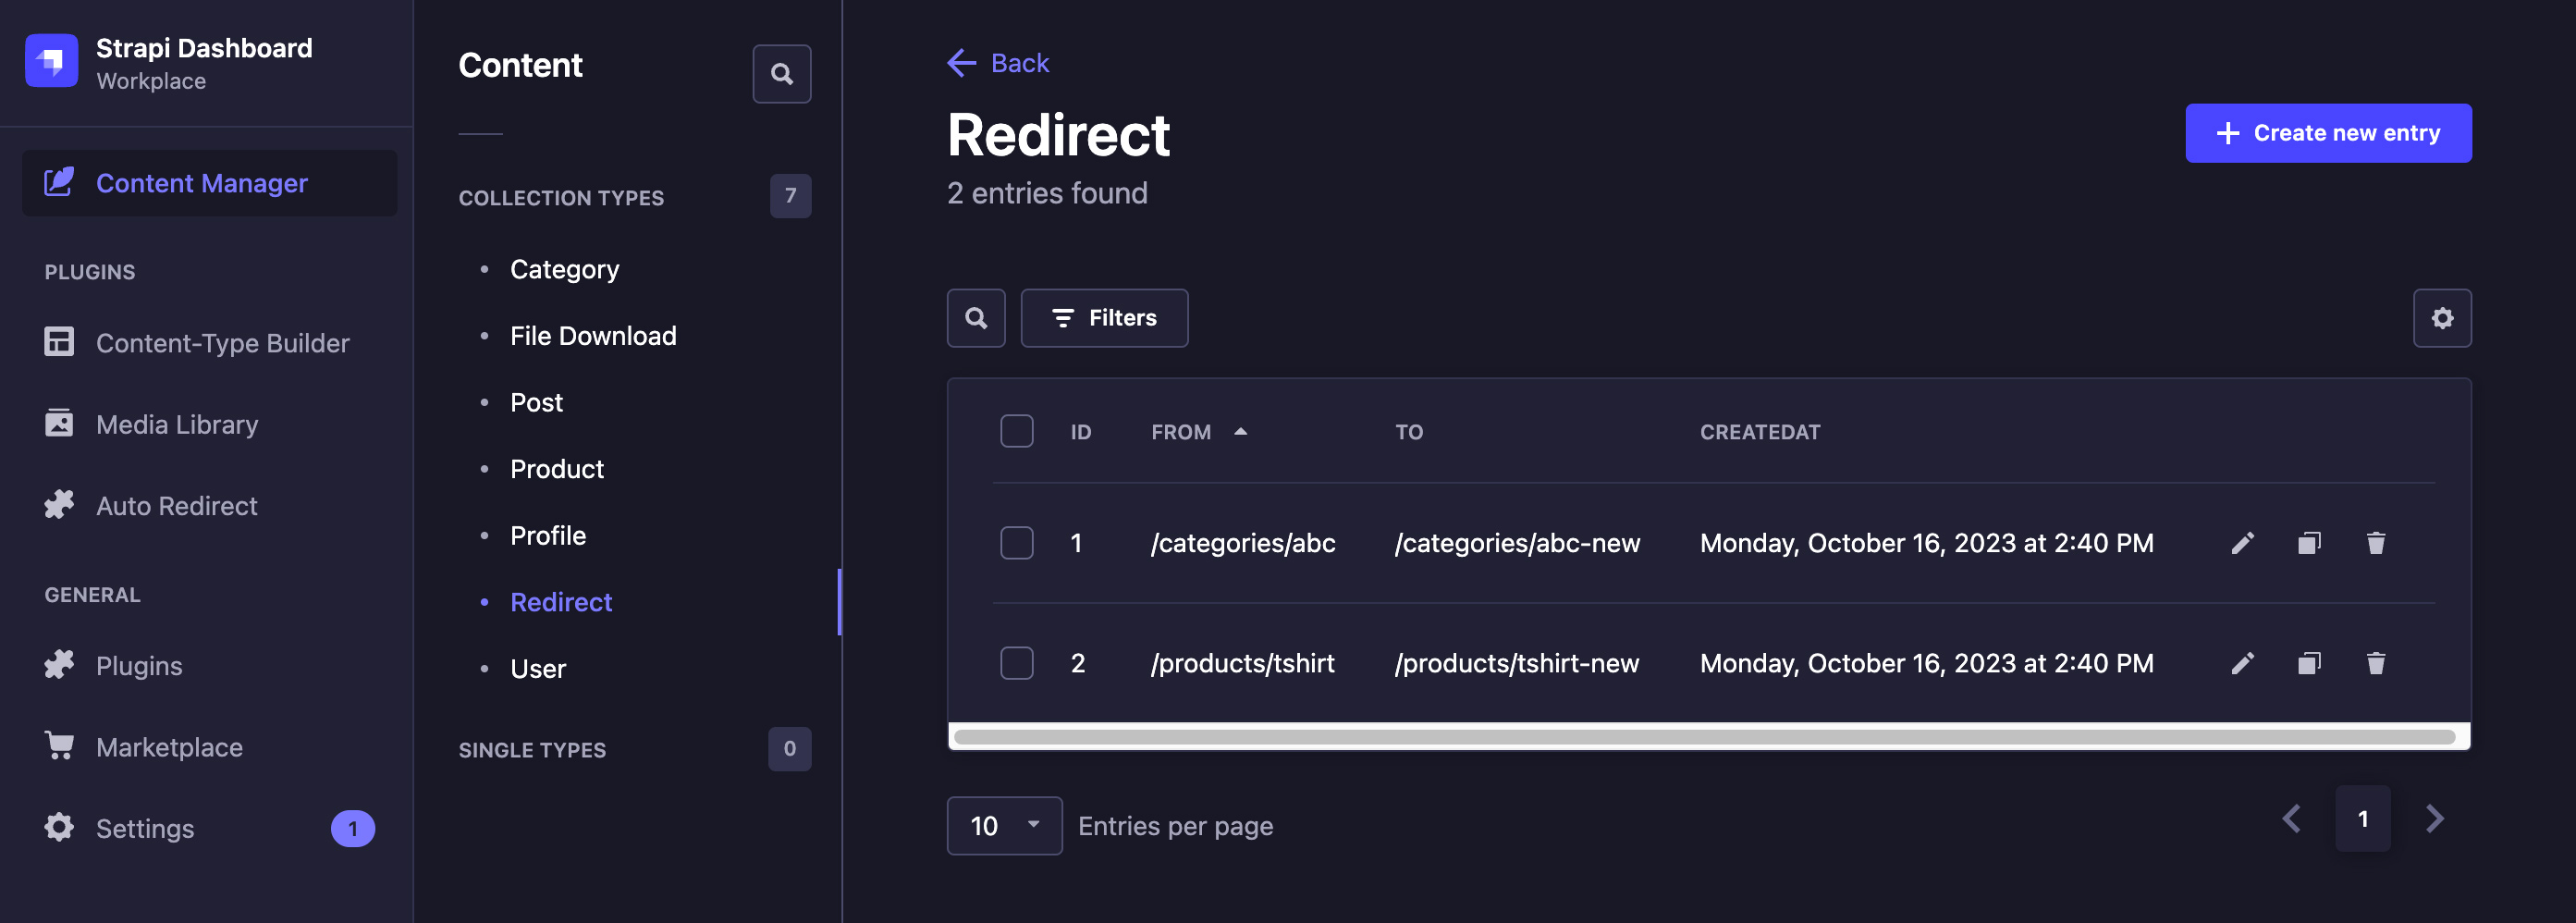Click the Strapi logo icon
The image size is (2576, 923).
(51, 61)
